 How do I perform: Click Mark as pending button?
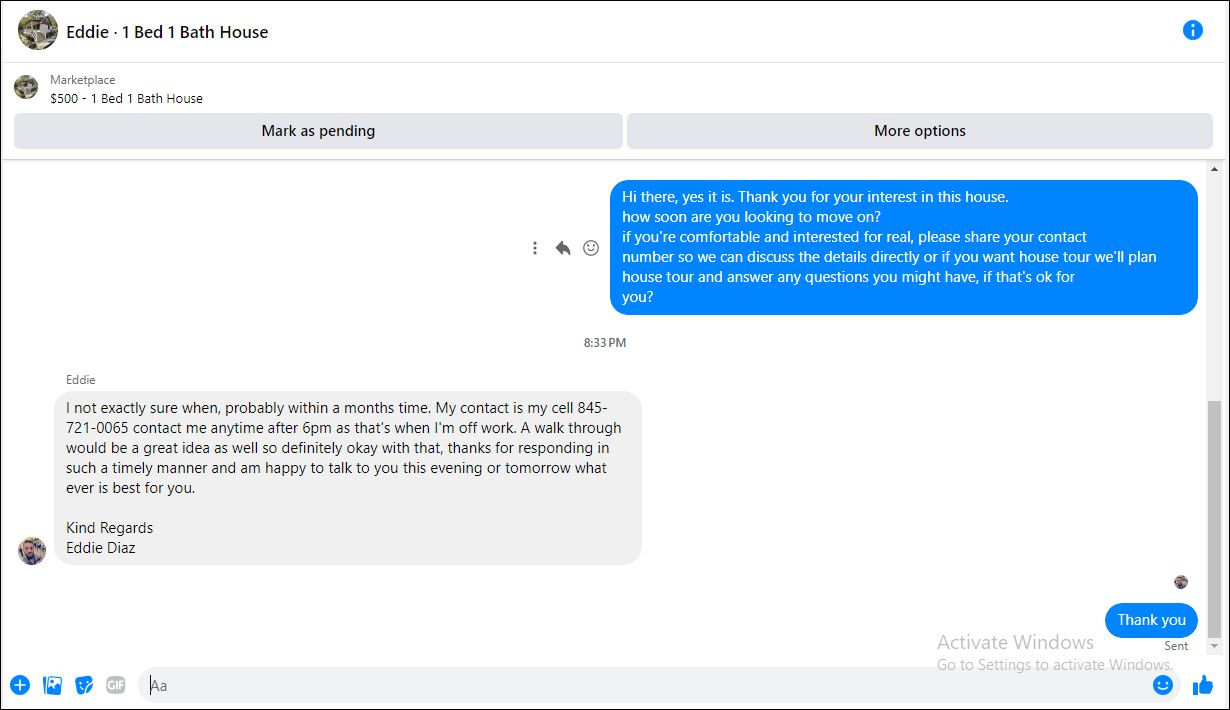pyautogui.click(x=318, y=131)
